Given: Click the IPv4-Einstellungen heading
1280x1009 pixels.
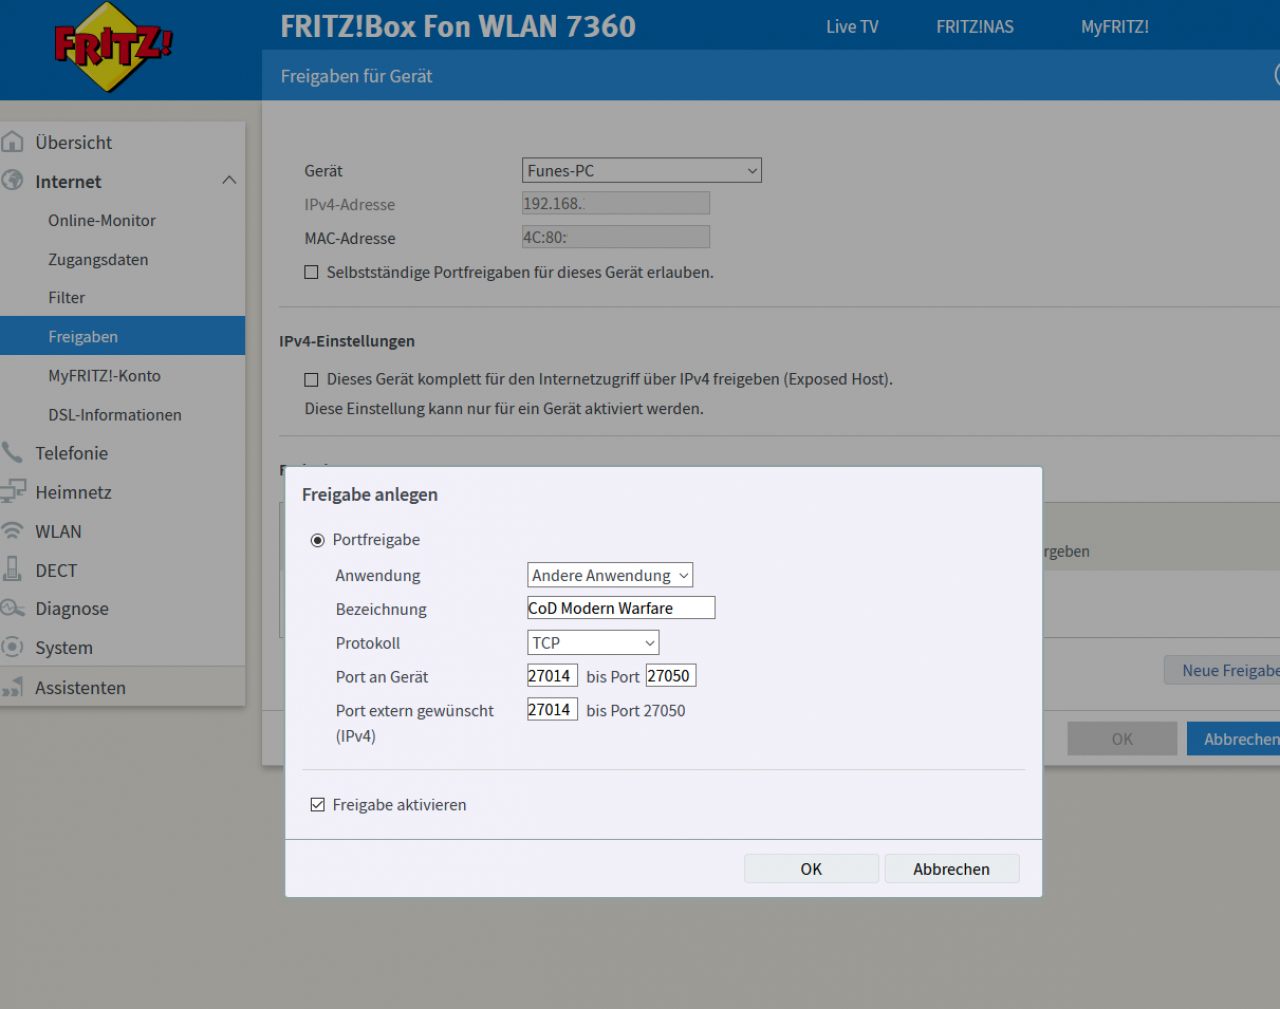Looking at the screenshot, I should point(347,341).
